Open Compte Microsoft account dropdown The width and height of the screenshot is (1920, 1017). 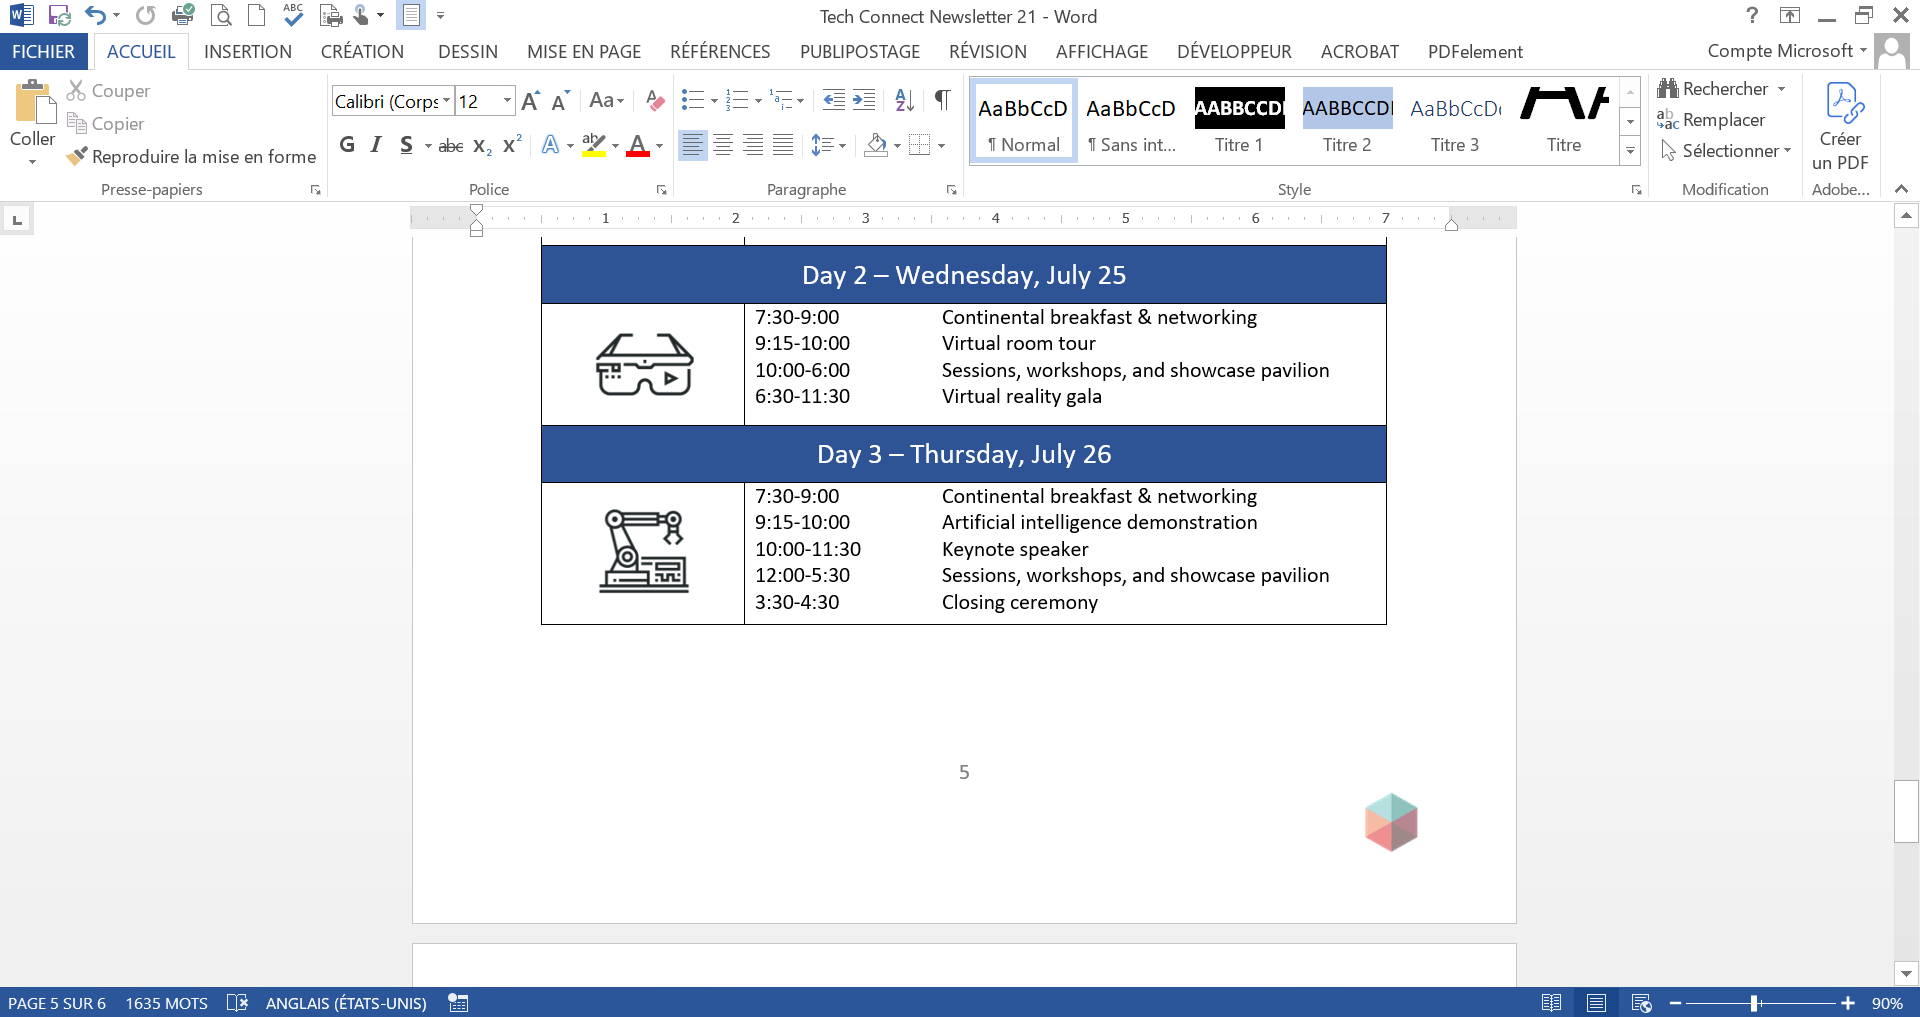click(x=1787, y=50)
